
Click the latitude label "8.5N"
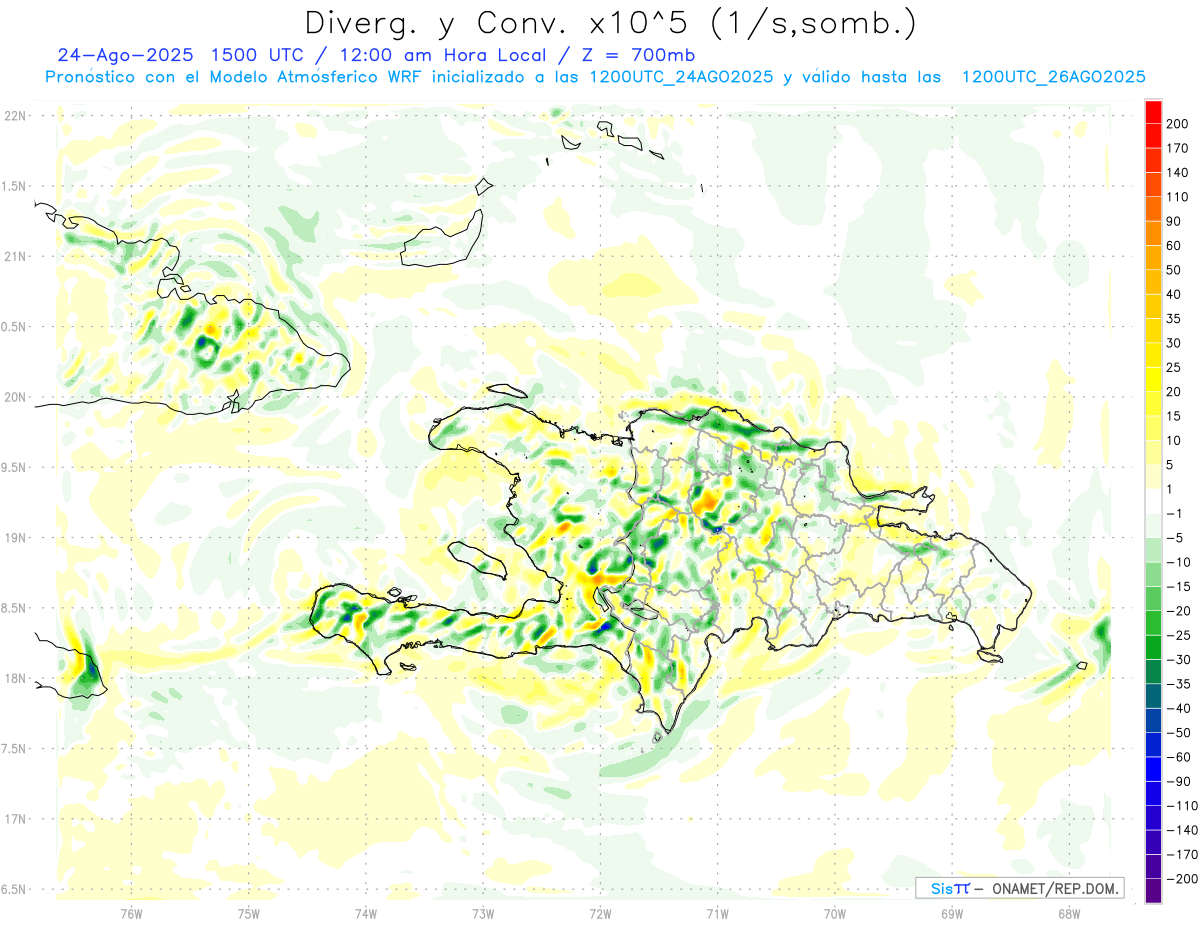coord(13,608)
